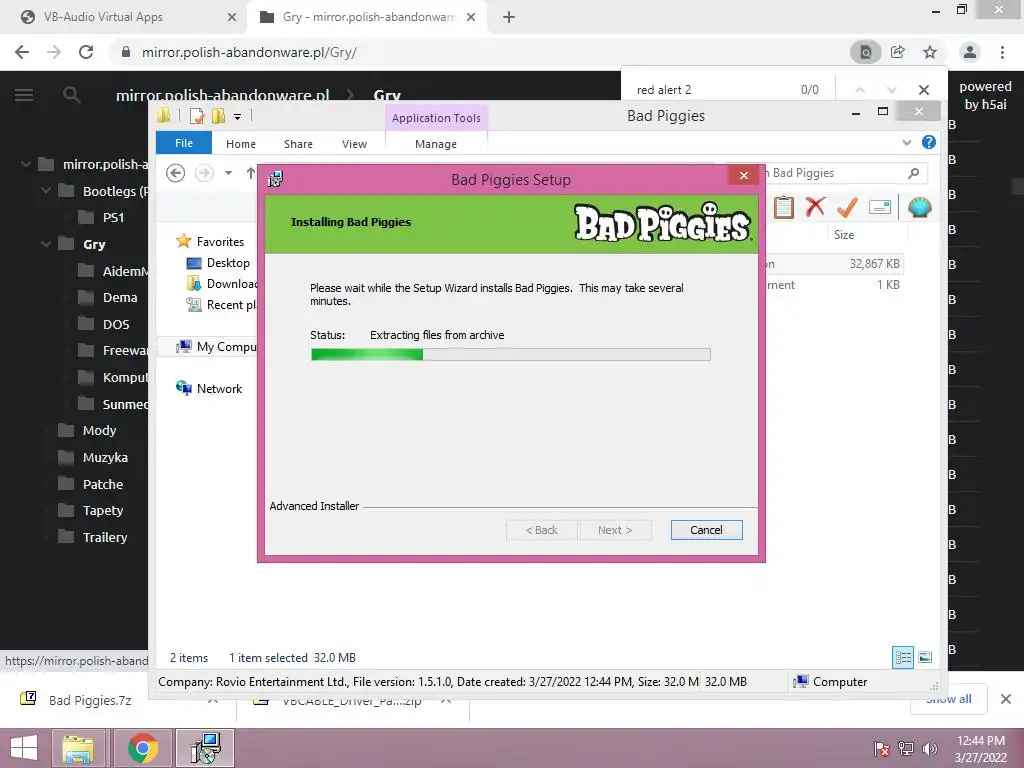Open Chrome profile icon
Screen dimensions: 1024x768
(x=970, y=52)
